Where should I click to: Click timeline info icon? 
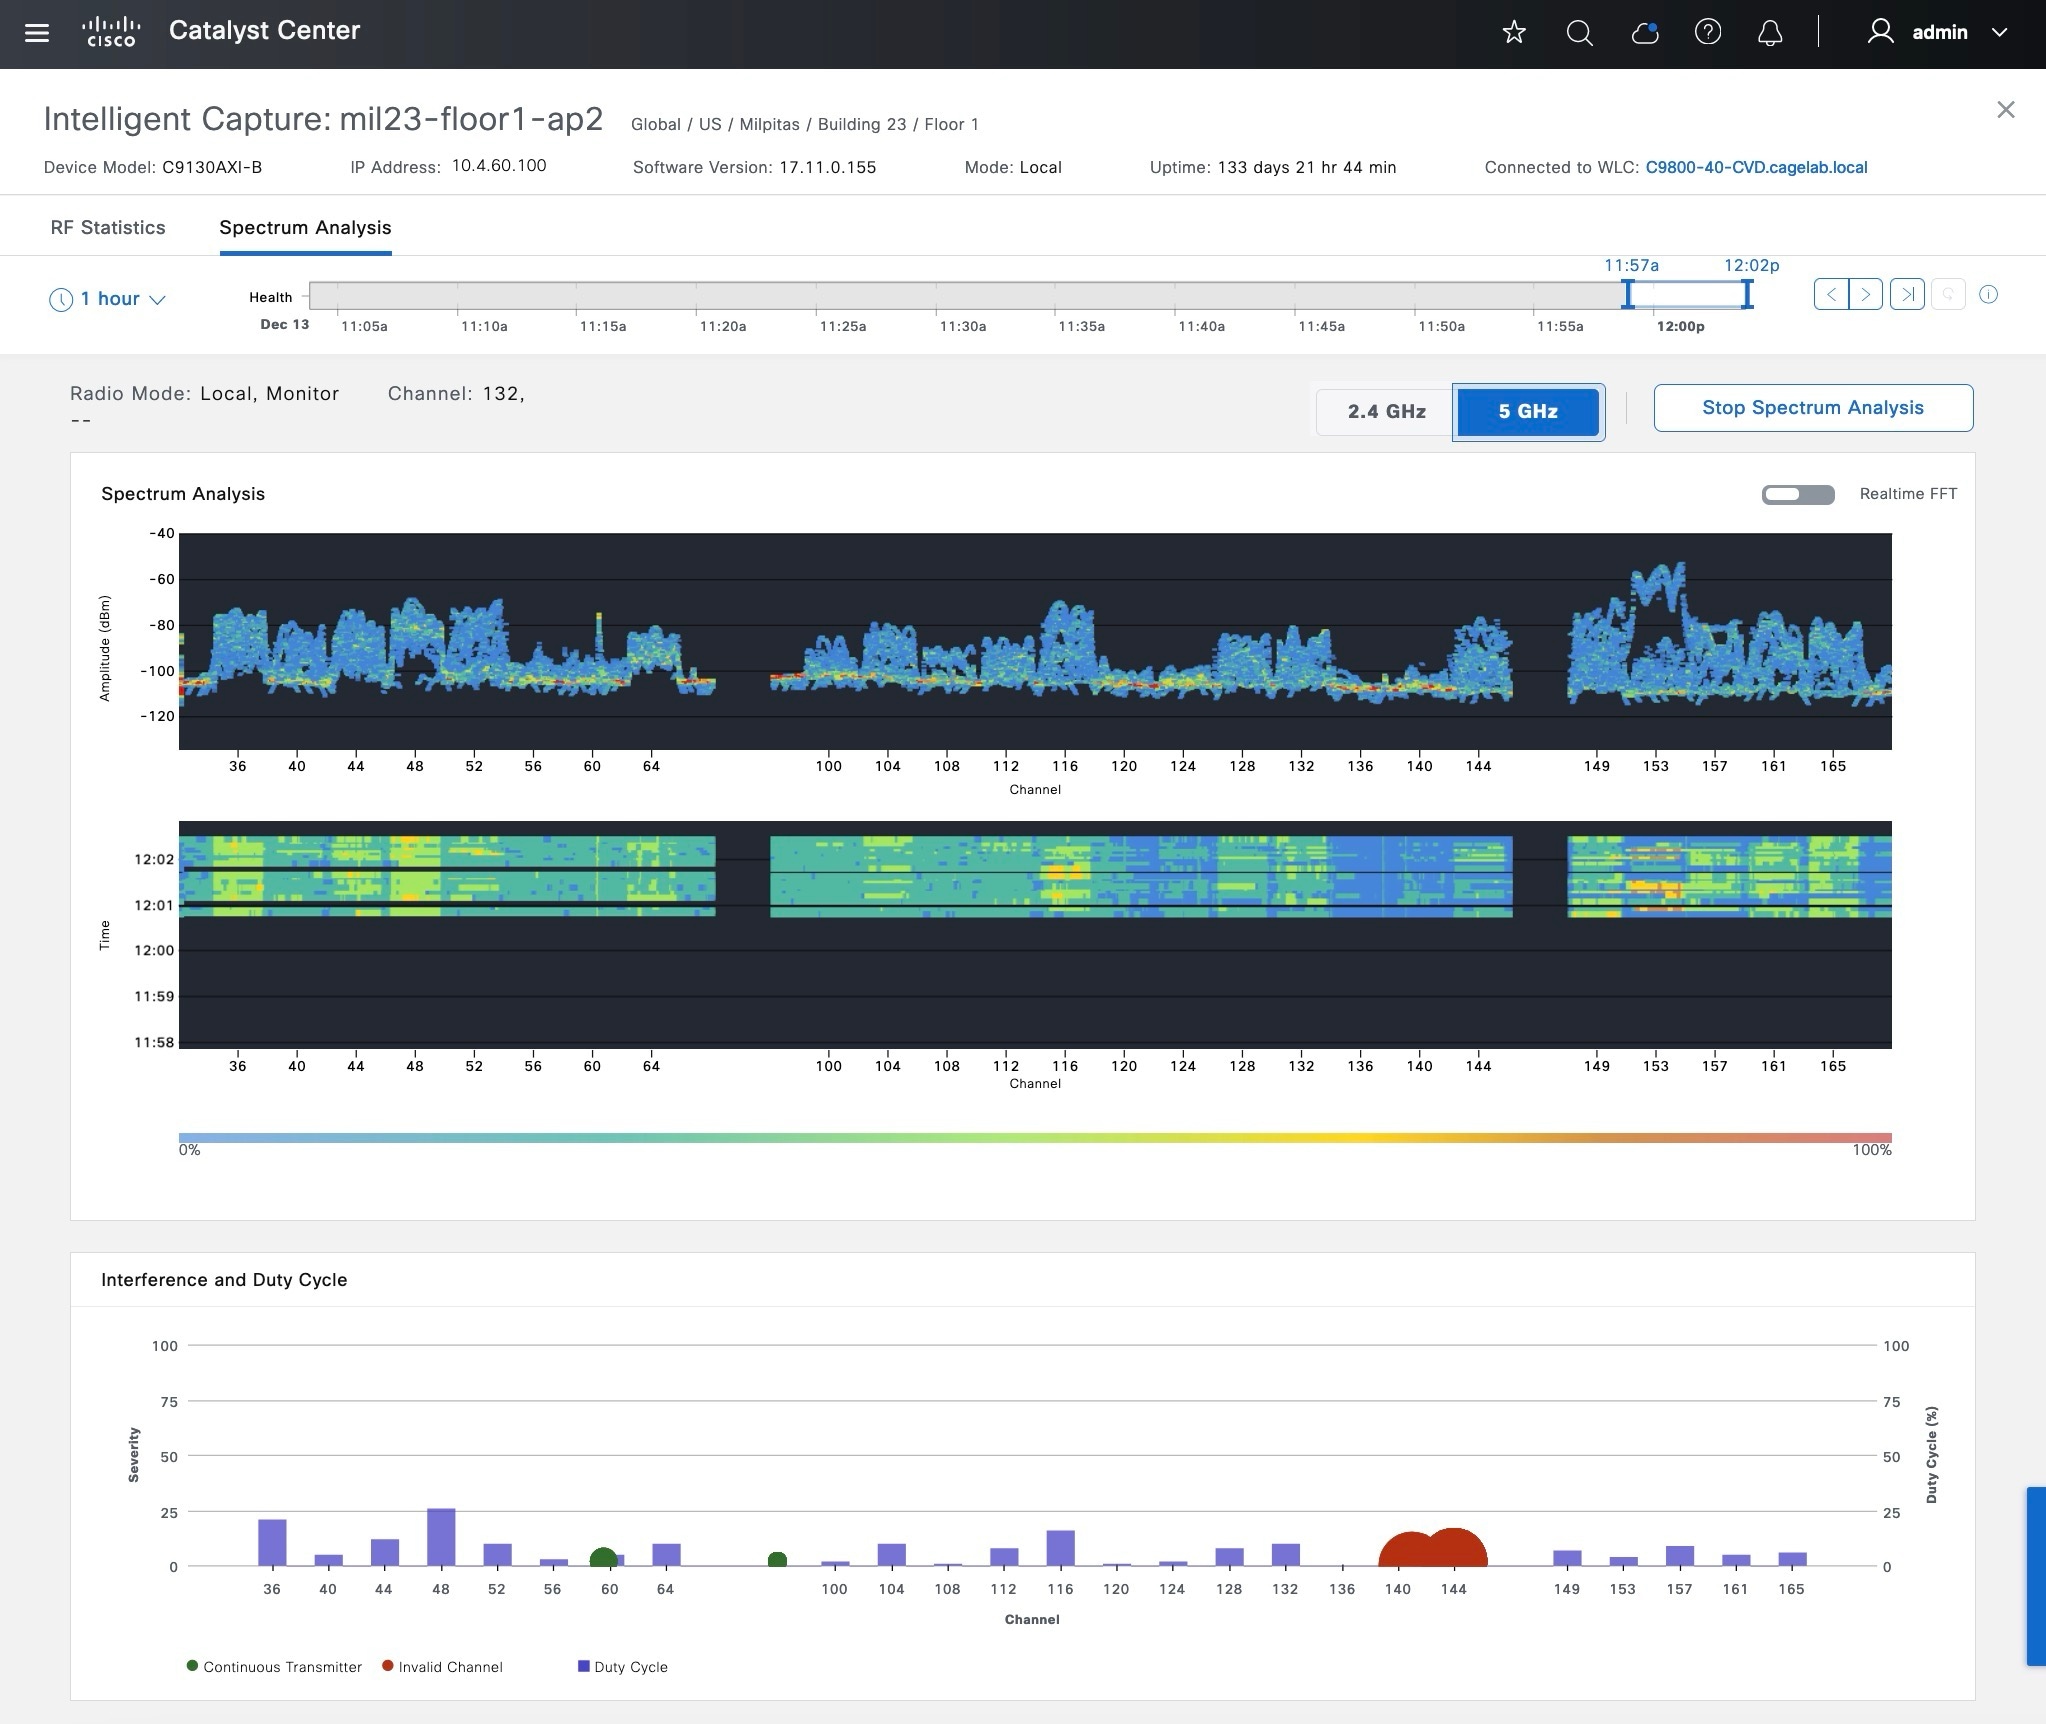[1988, 295]
